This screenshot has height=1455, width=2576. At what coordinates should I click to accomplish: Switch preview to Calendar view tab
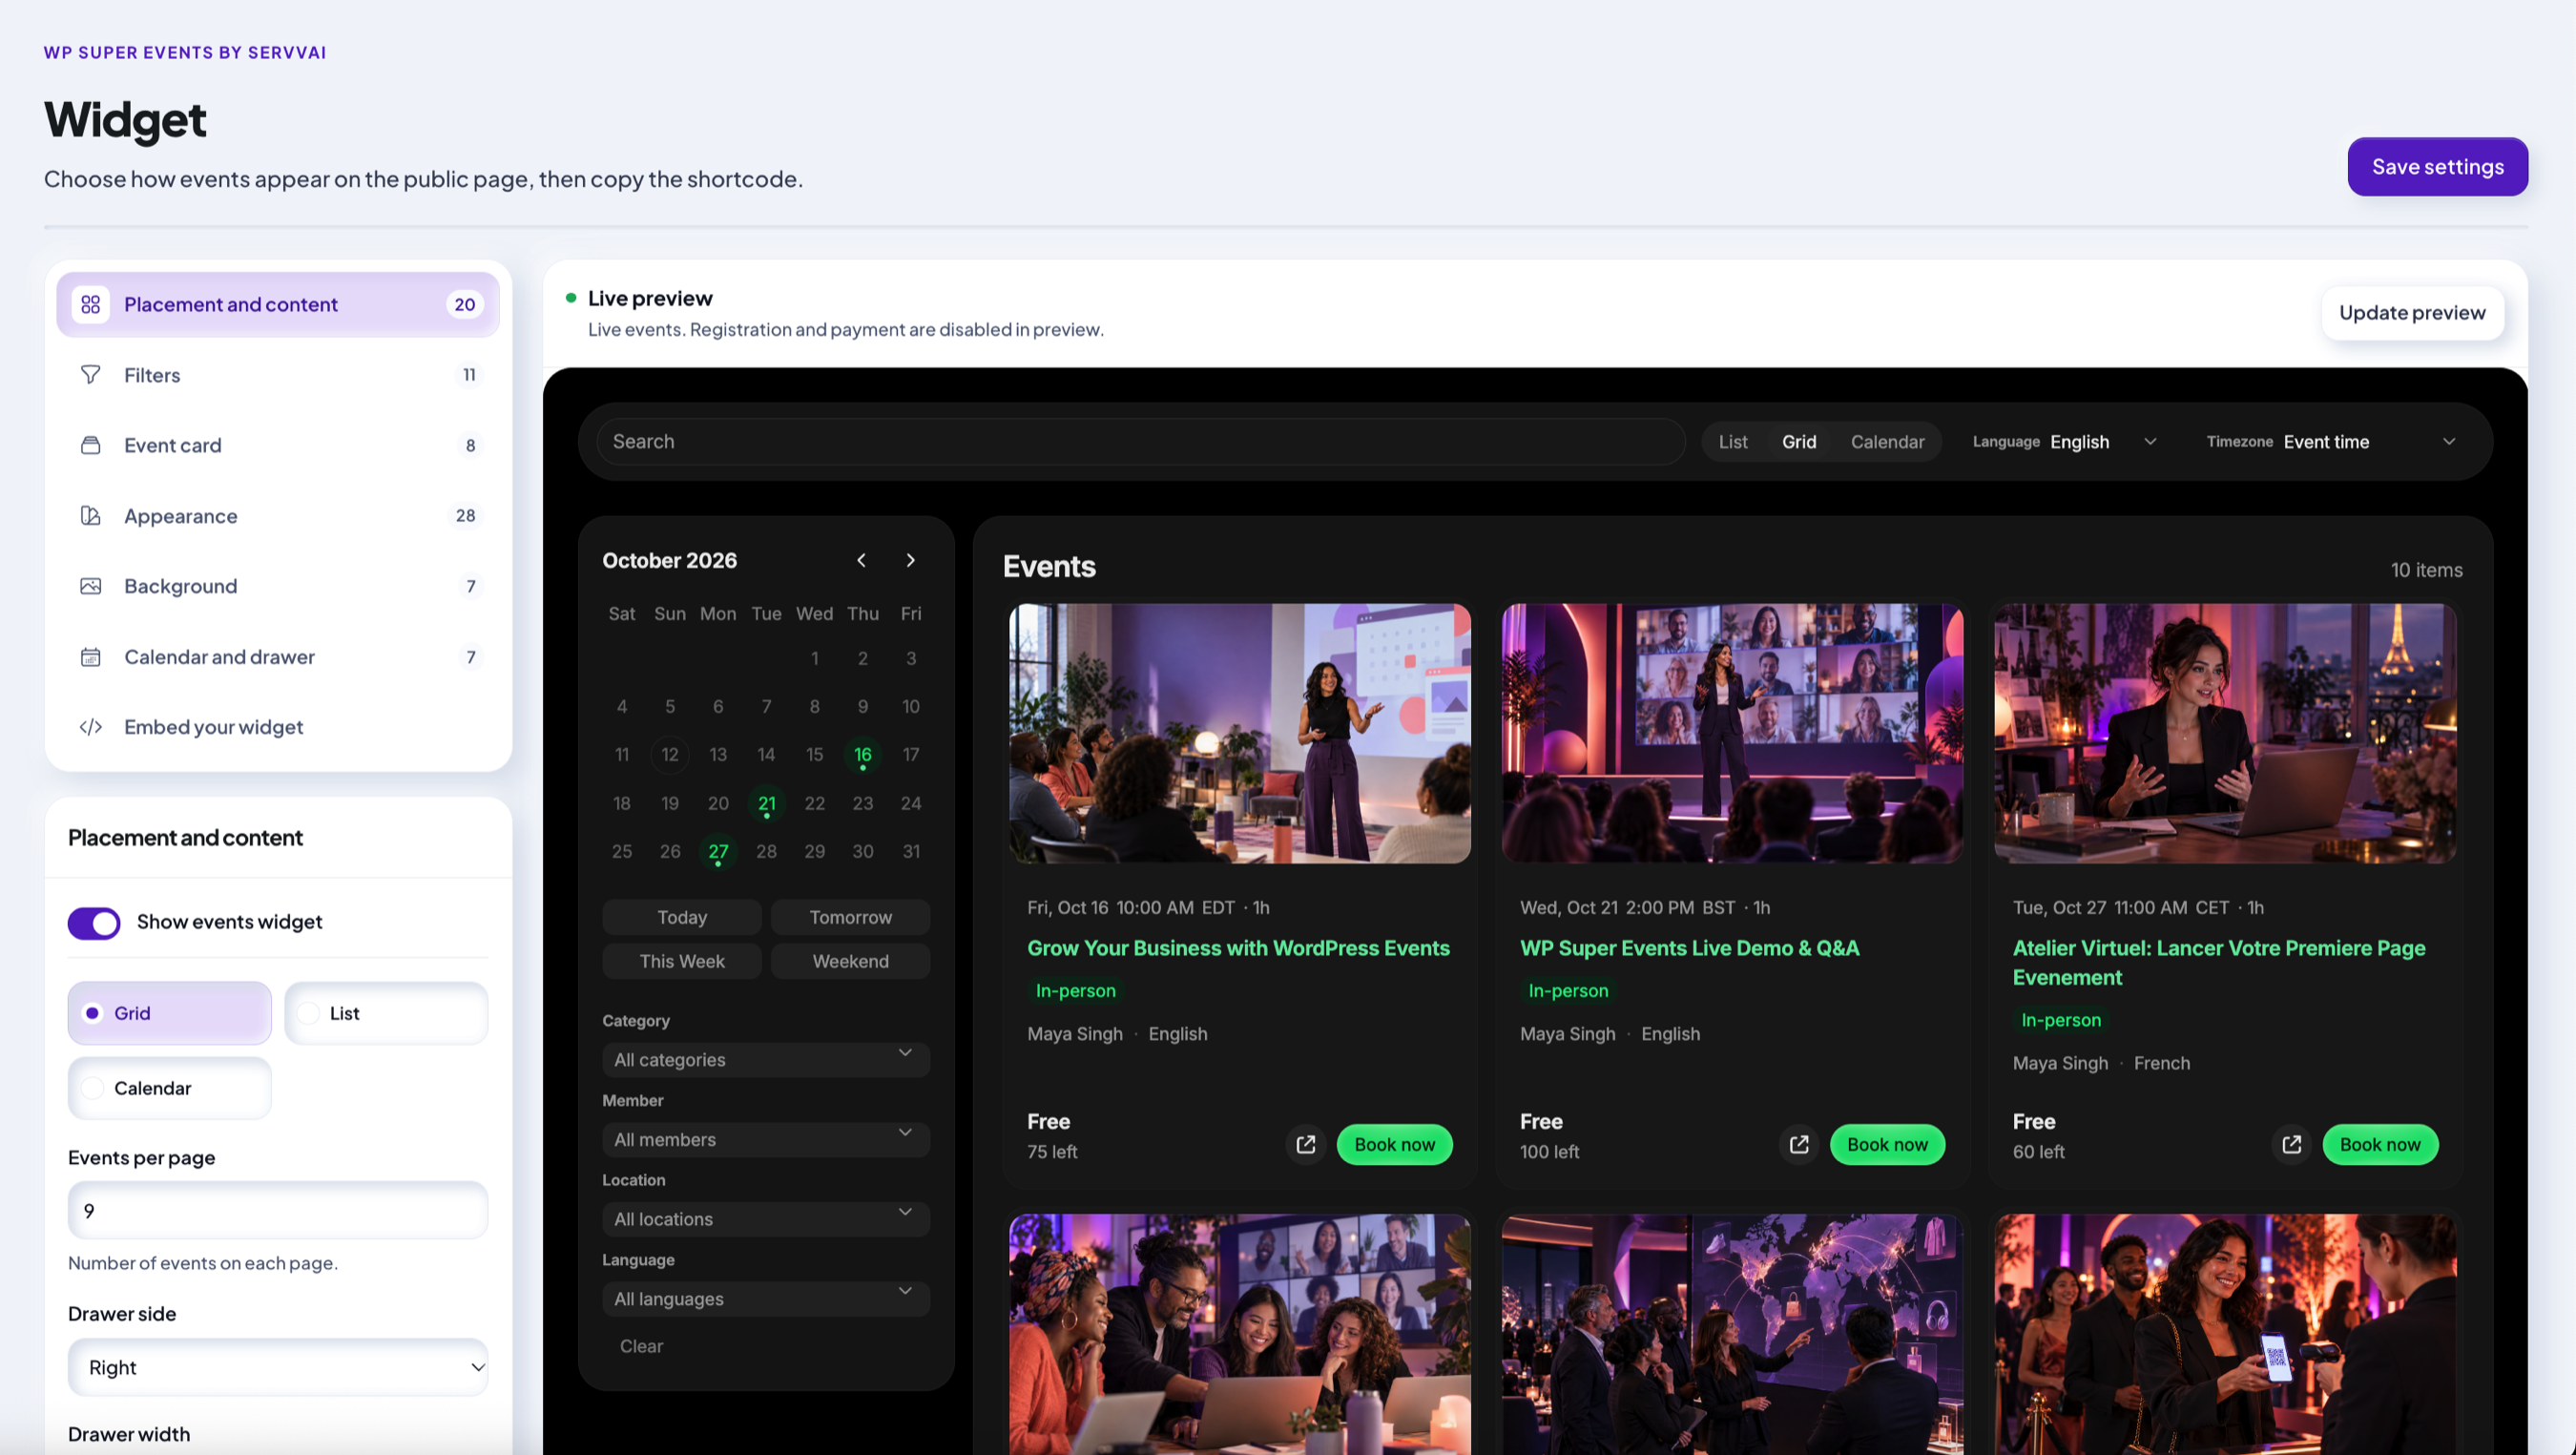pyautogui.click(x=1887, y=442)
